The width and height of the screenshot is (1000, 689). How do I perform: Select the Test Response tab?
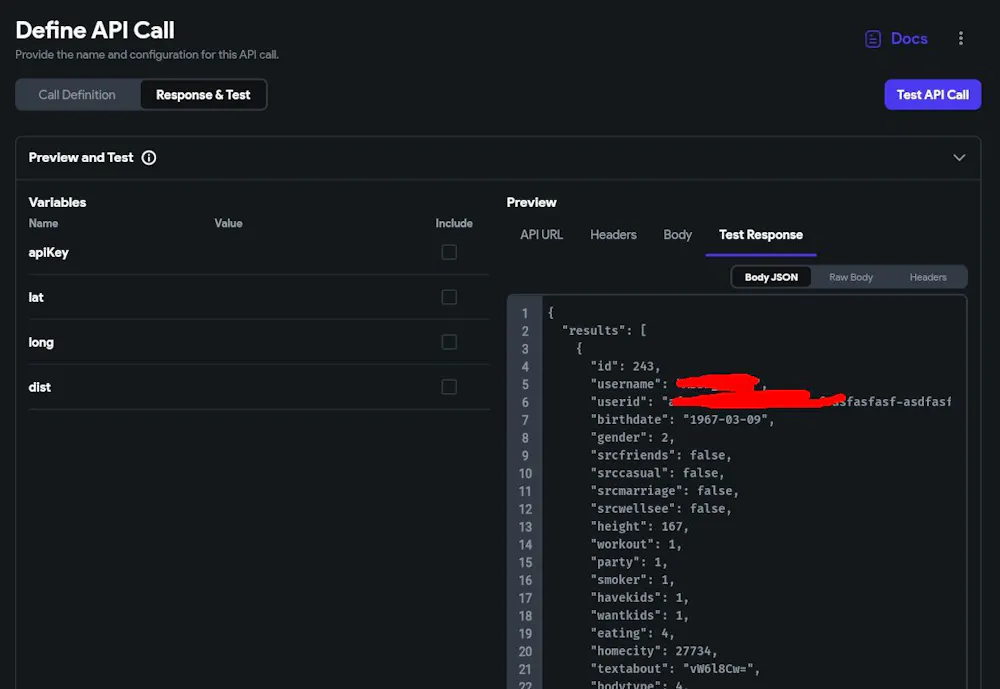pyautogui.click(x=761, y=235)
